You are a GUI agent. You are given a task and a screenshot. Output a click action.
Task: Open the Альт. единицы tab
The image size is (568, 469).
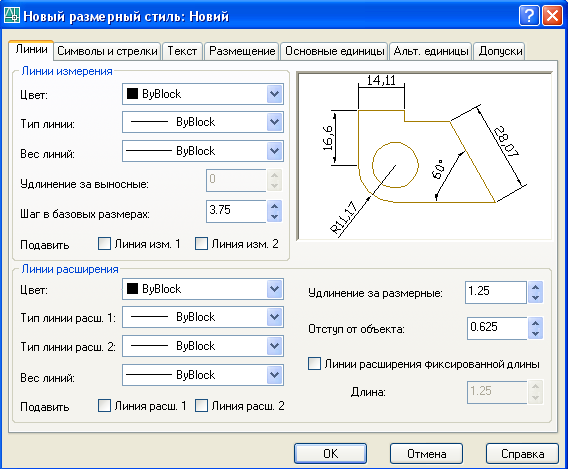[x=431, y=51]
